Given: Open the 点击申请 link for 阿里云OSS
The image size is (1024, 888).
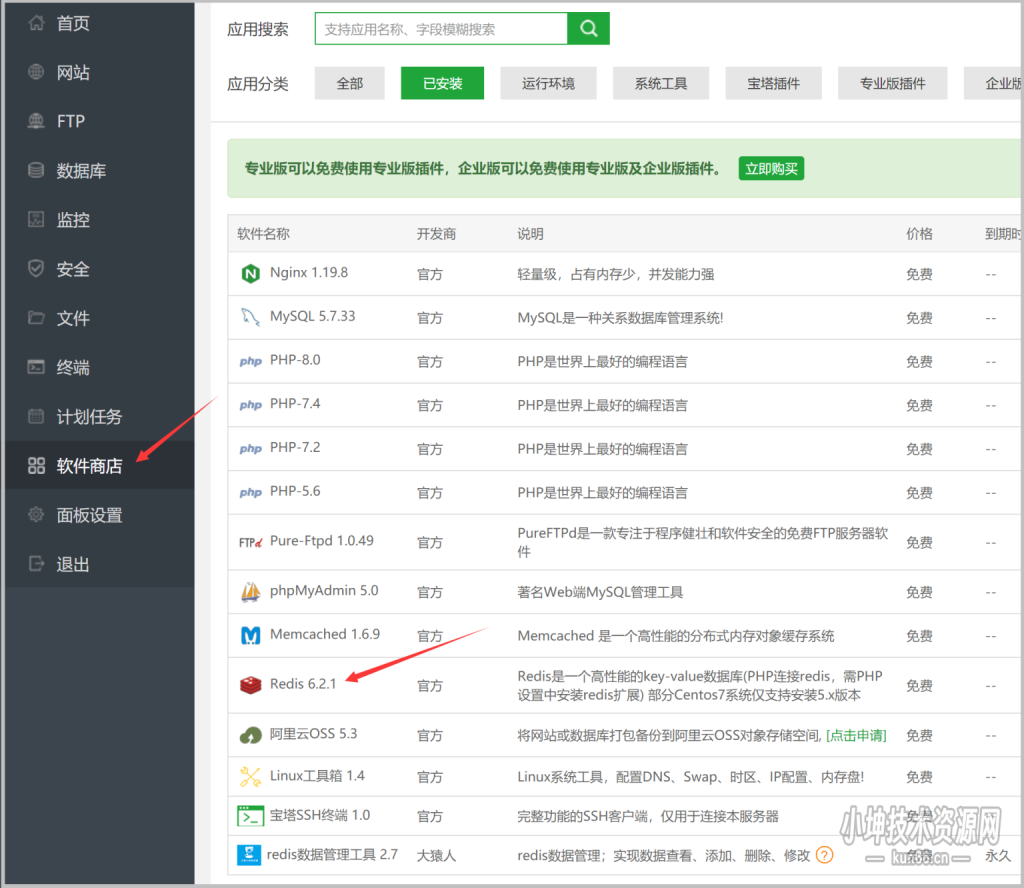Looking at the screenshot, I should click(856, 734).
